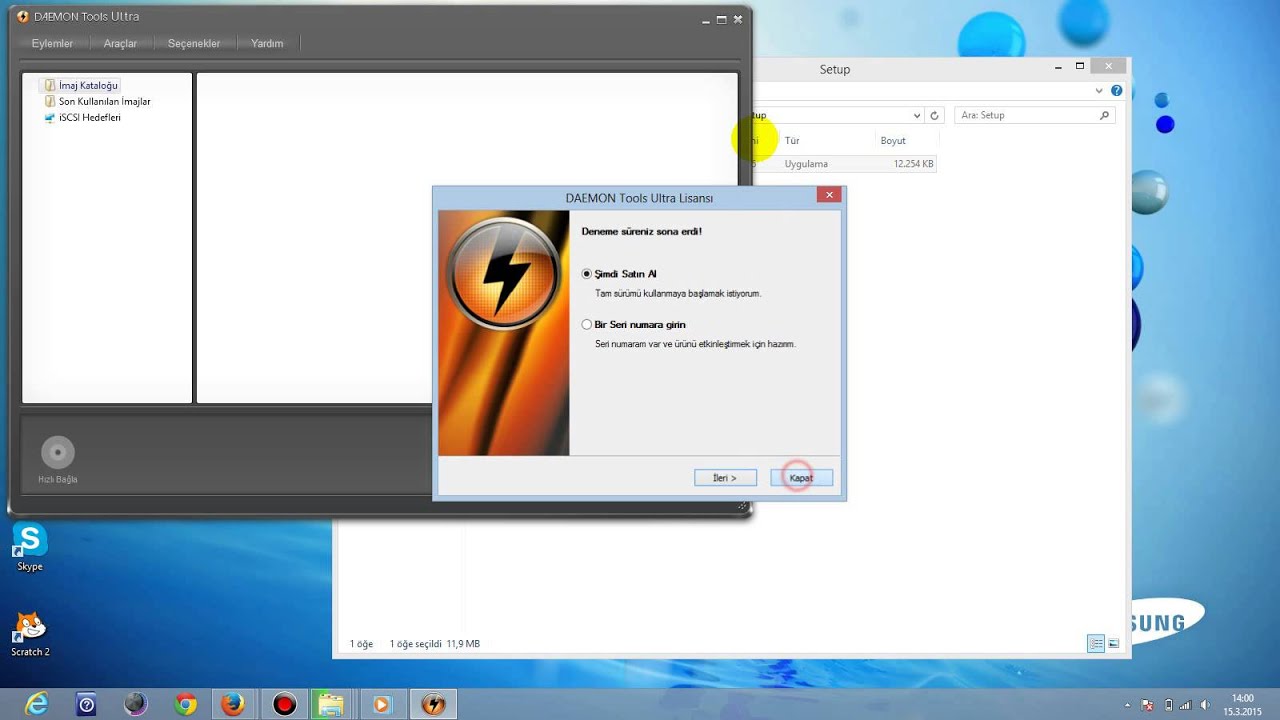Show hidden system tray icons
The width and height of the screenshot is (1280, 720).
point(1128,705)
